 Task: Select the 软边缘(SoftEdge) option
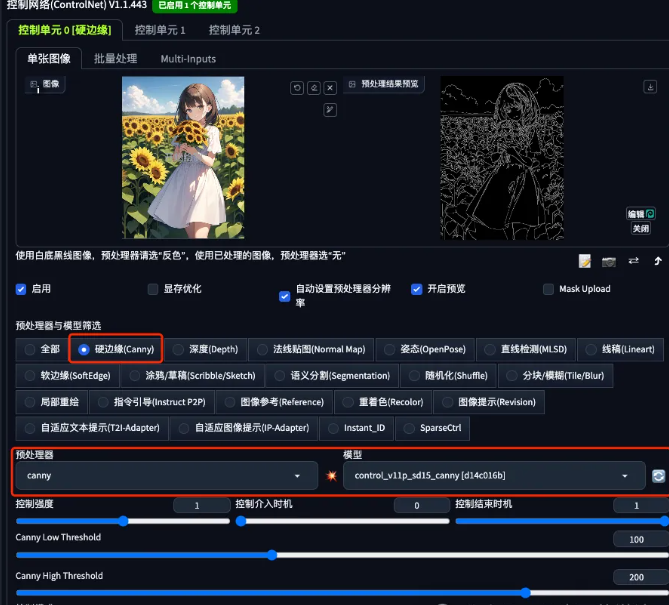click(x=67, y=376)
